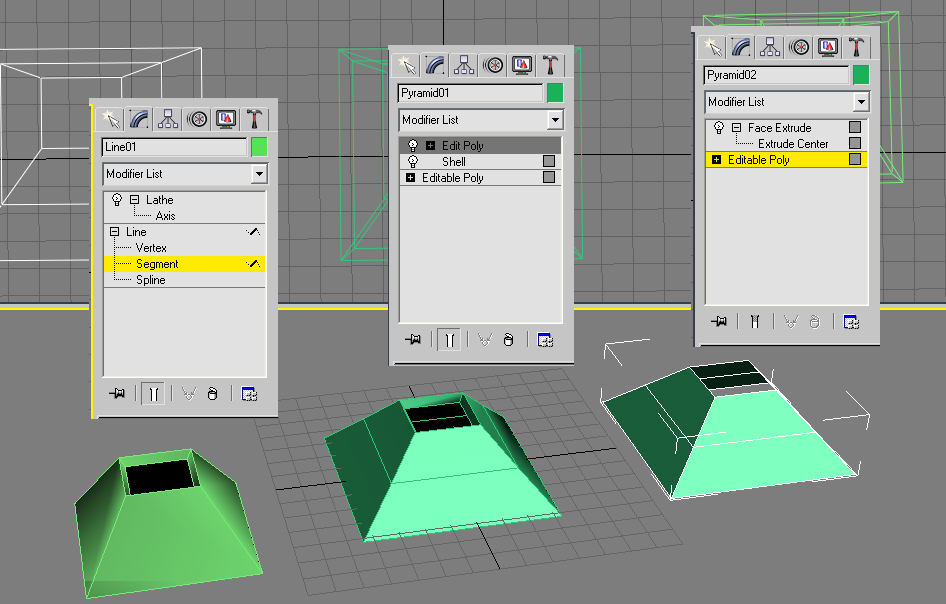
Task: Toggle Lathe modifier lightbulb
Action: tap(117, 200)
